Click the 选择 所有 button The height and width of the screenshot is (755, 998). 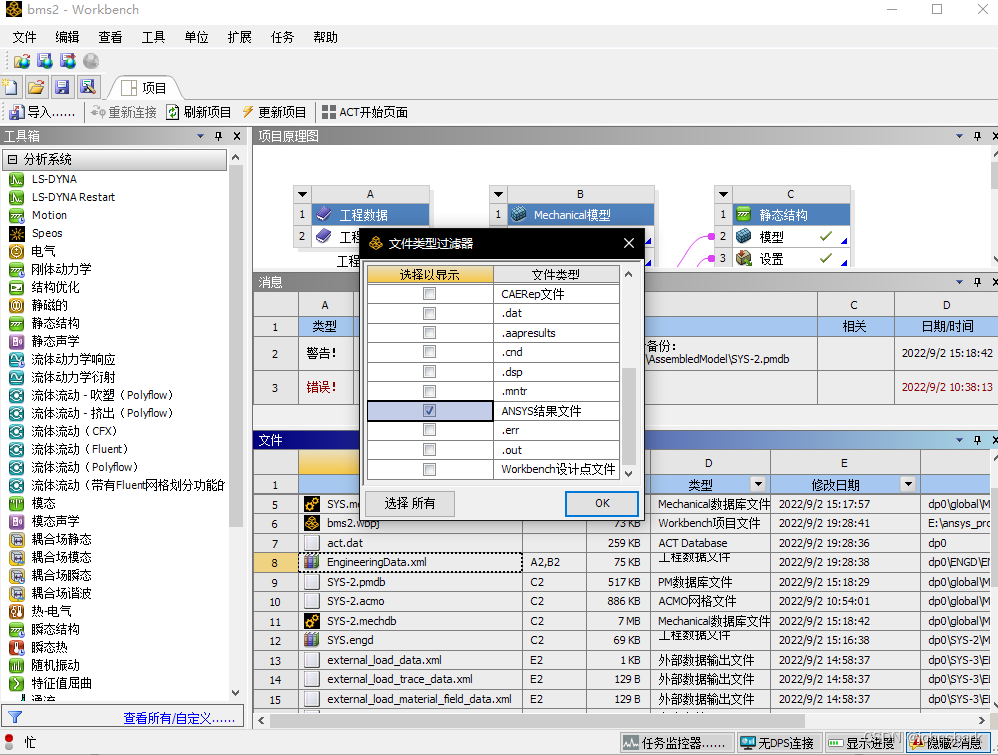coord(410,503)
